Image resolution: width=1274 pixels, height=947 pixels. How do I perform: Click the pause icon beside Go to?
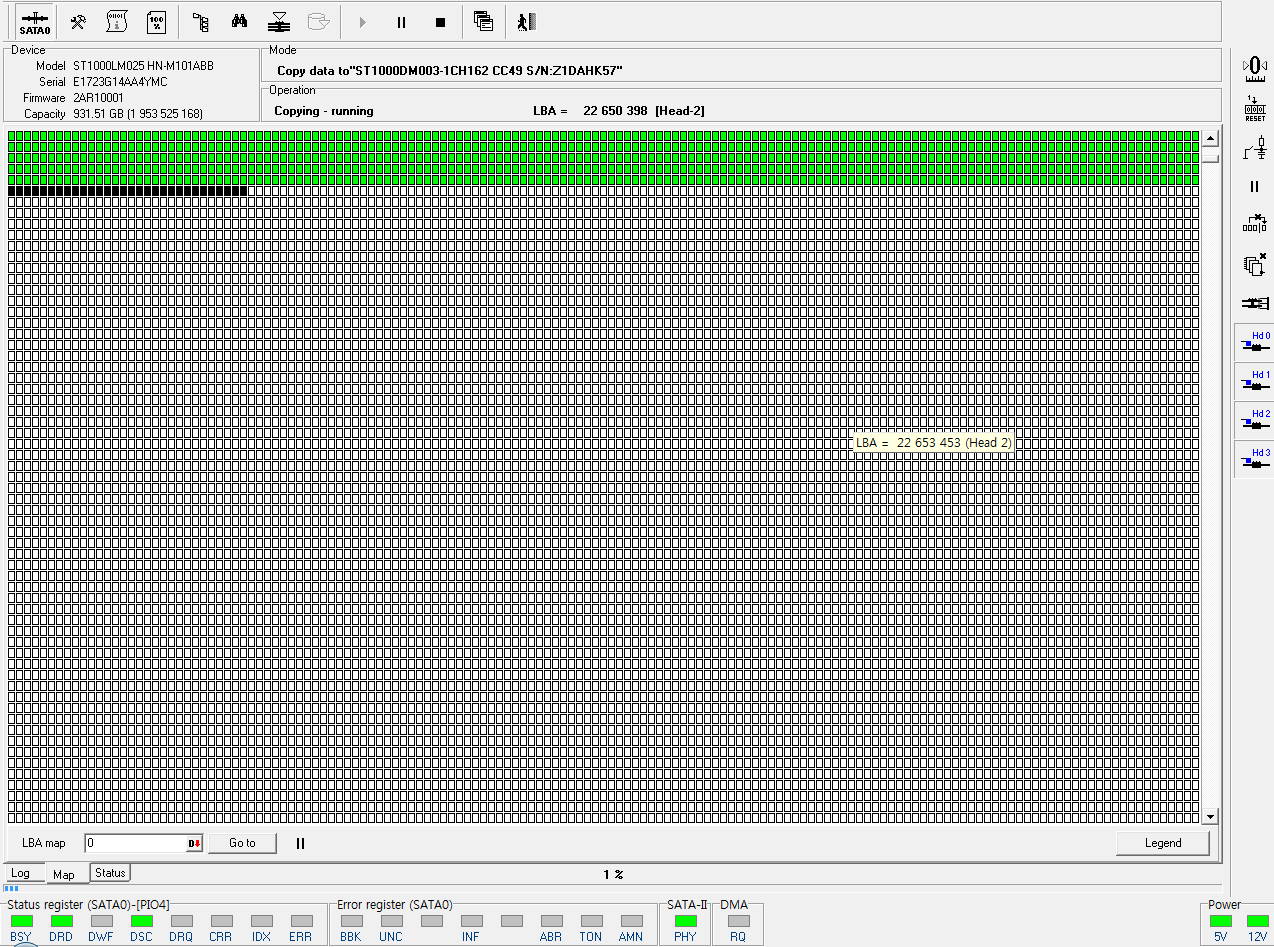pos(300,843)
